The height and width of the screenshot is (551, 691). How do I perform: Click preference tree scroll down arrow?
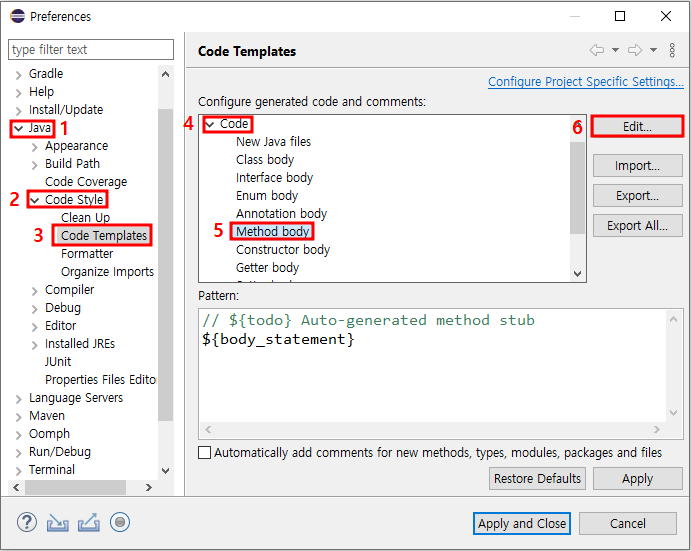166,471
